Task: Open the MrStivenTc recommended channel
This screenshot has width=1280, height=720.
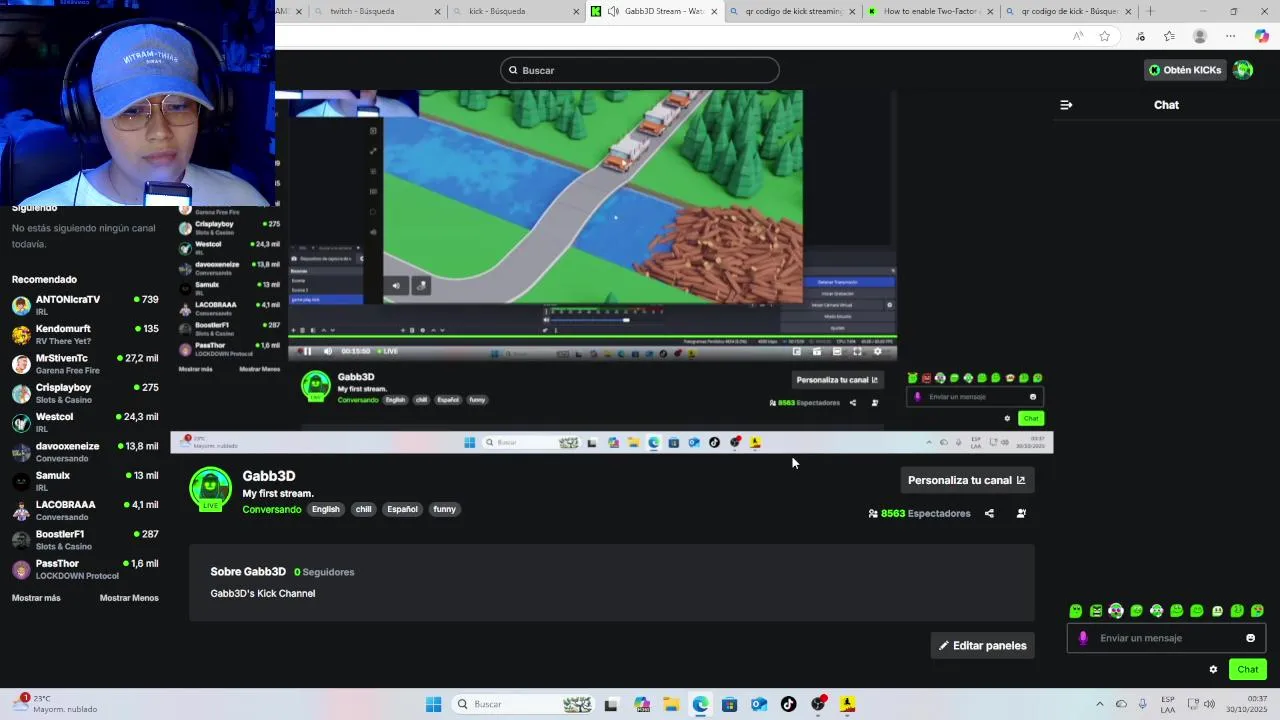Action: (85, 364)
